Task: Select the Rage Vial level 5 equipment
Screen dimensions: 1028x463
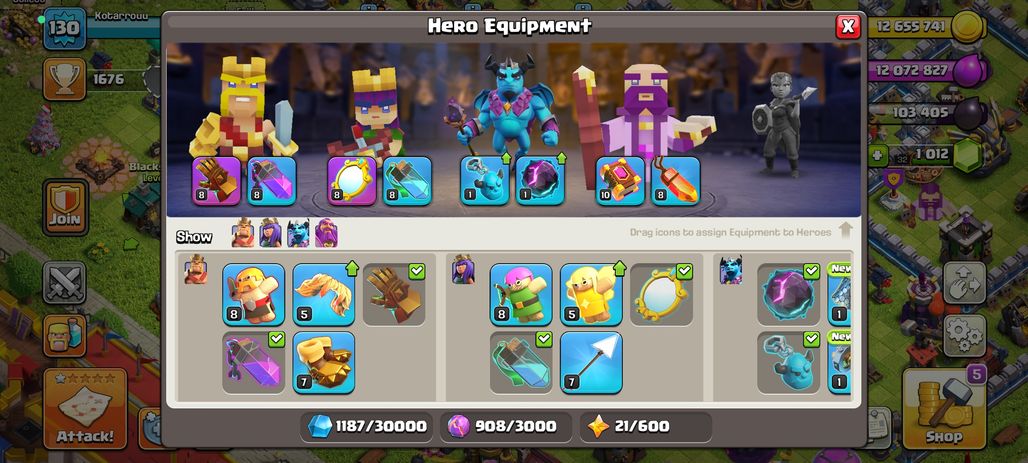Action: pyautogui.click(x=324, y=294)
